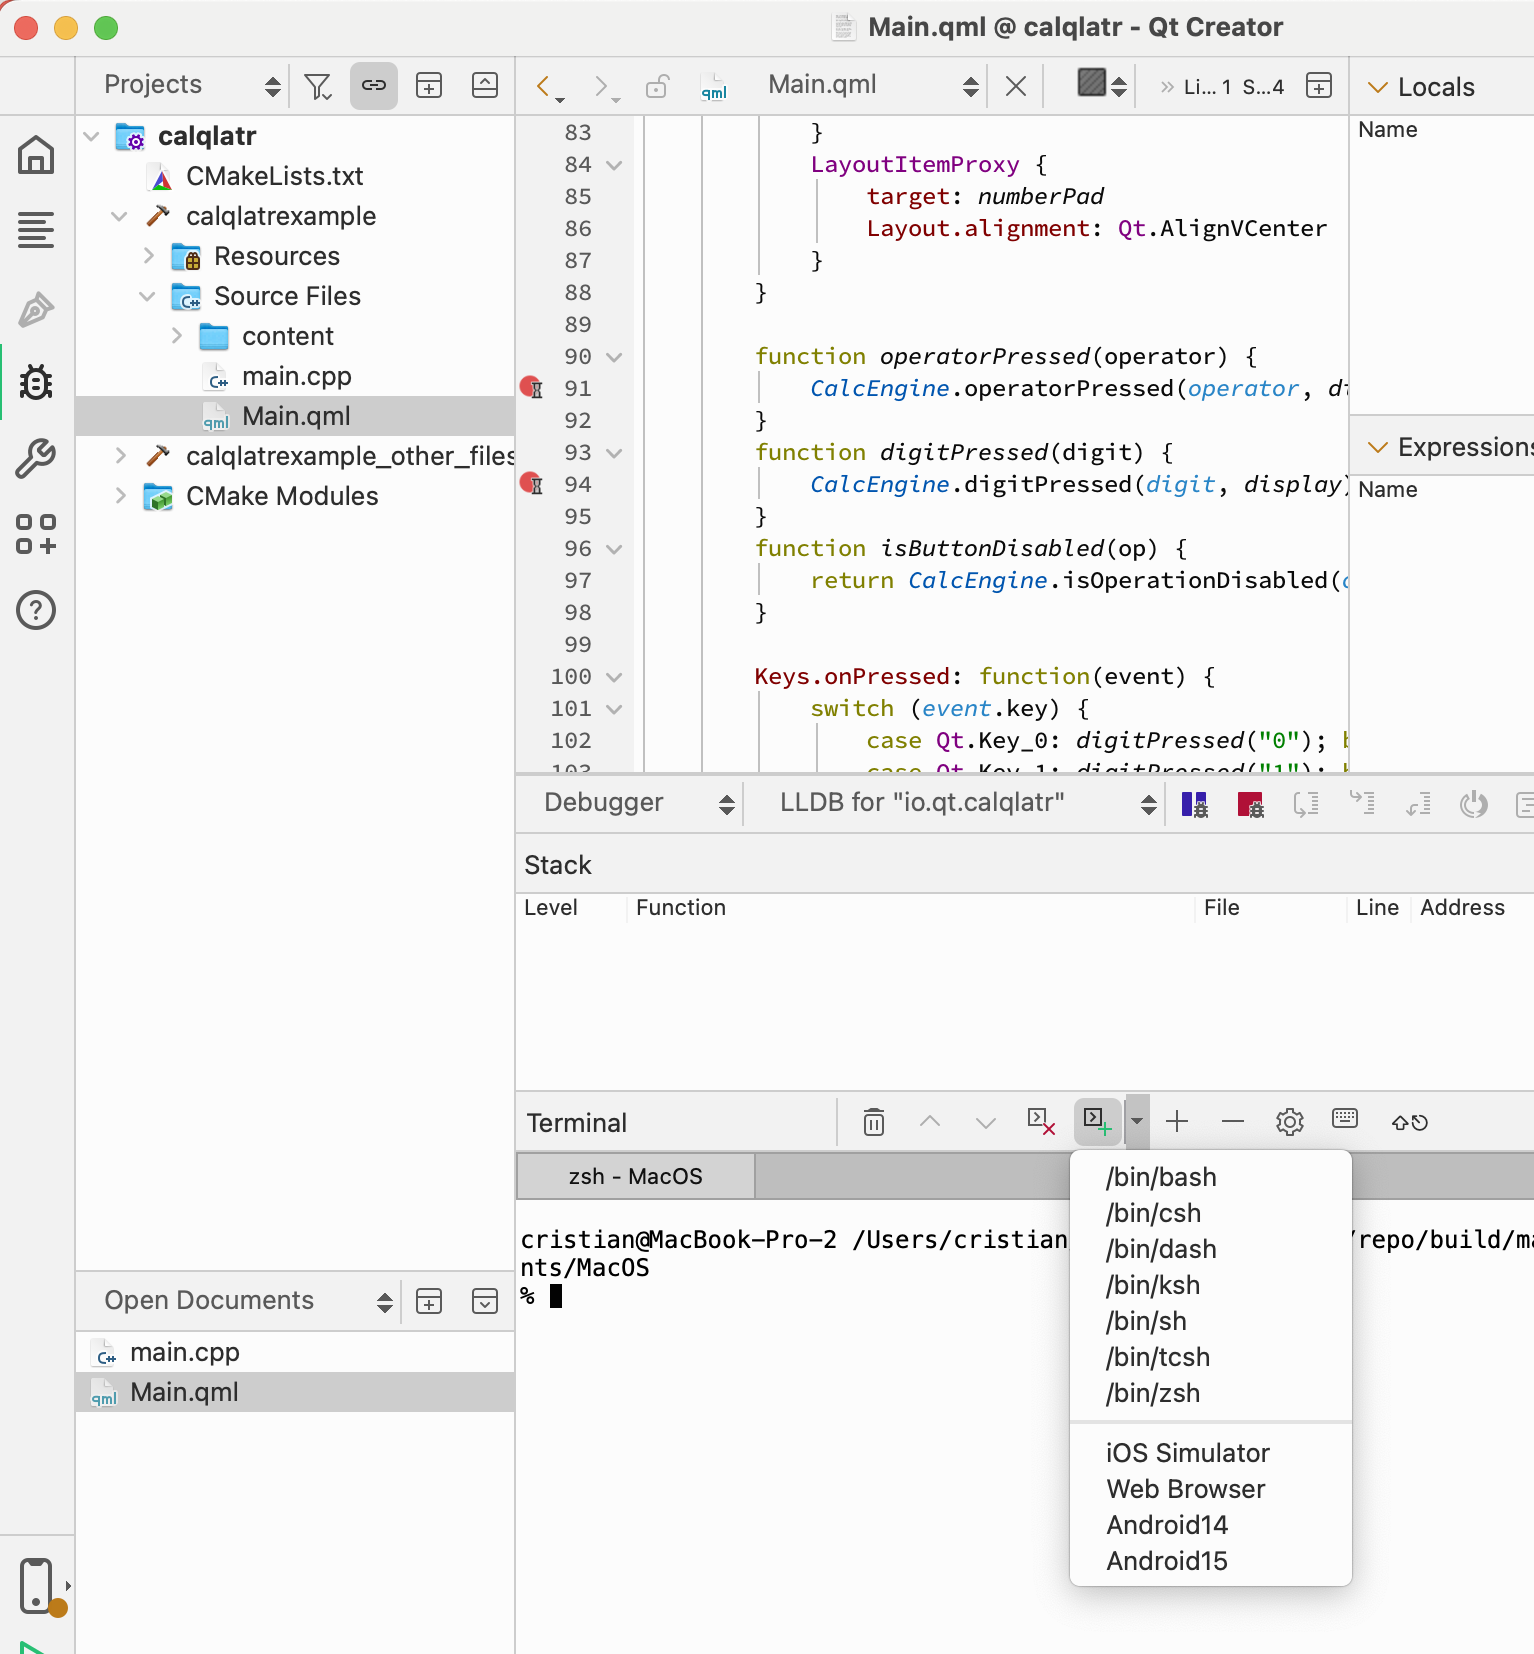The image size is (1534, 1654).
Task: Toggle the breakpoint on line 91
Action: coord(531,388)
